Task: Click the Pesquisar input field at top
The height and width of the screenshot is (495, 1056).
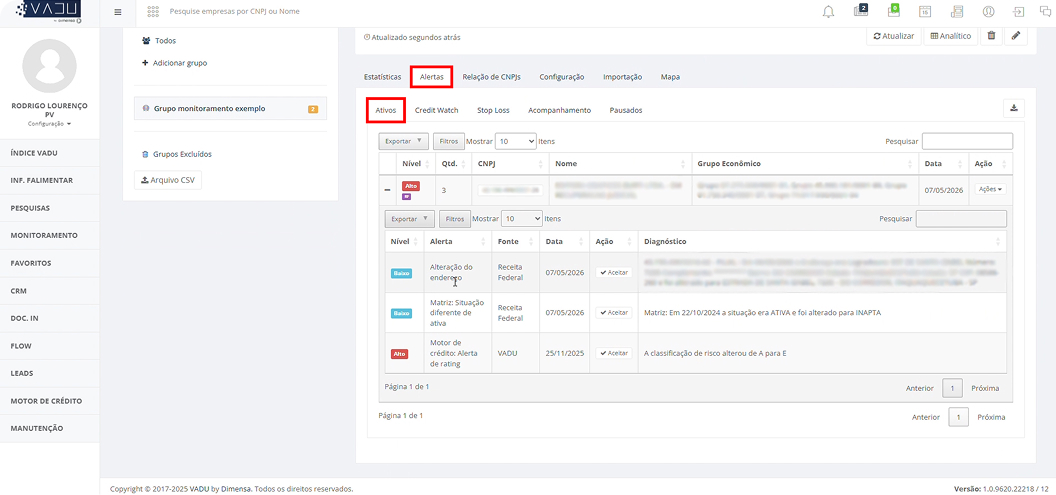Action: (x=967, y=141)
